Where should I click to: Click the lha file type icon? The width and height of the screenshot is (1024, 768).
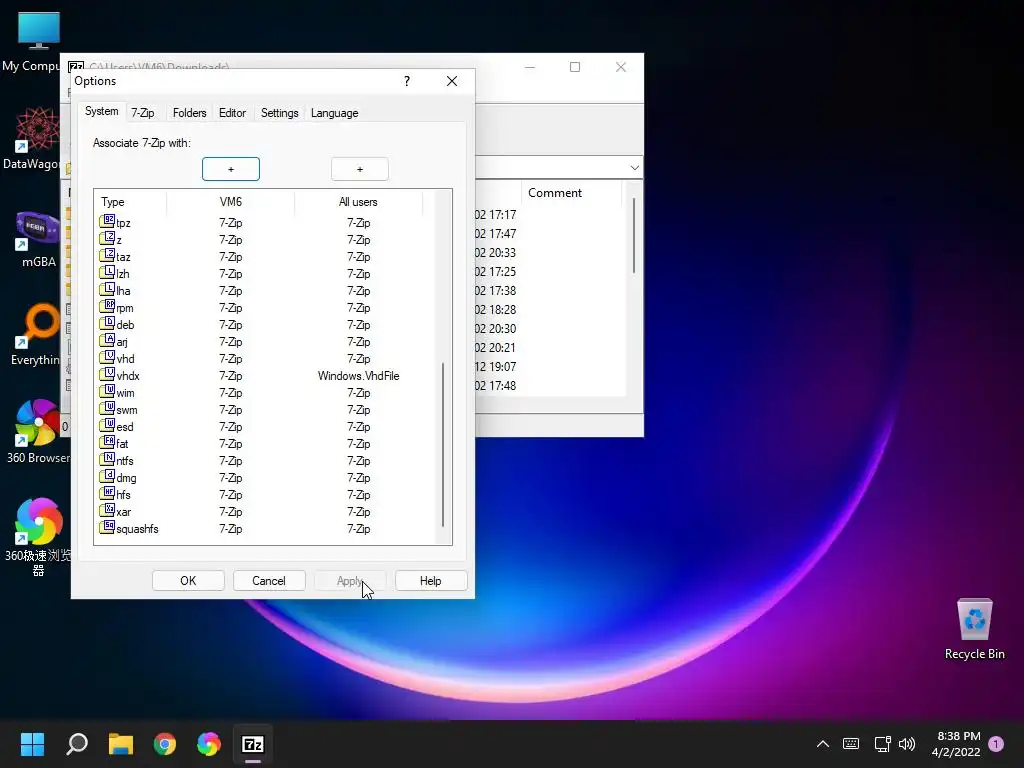[x=107, y=289]
